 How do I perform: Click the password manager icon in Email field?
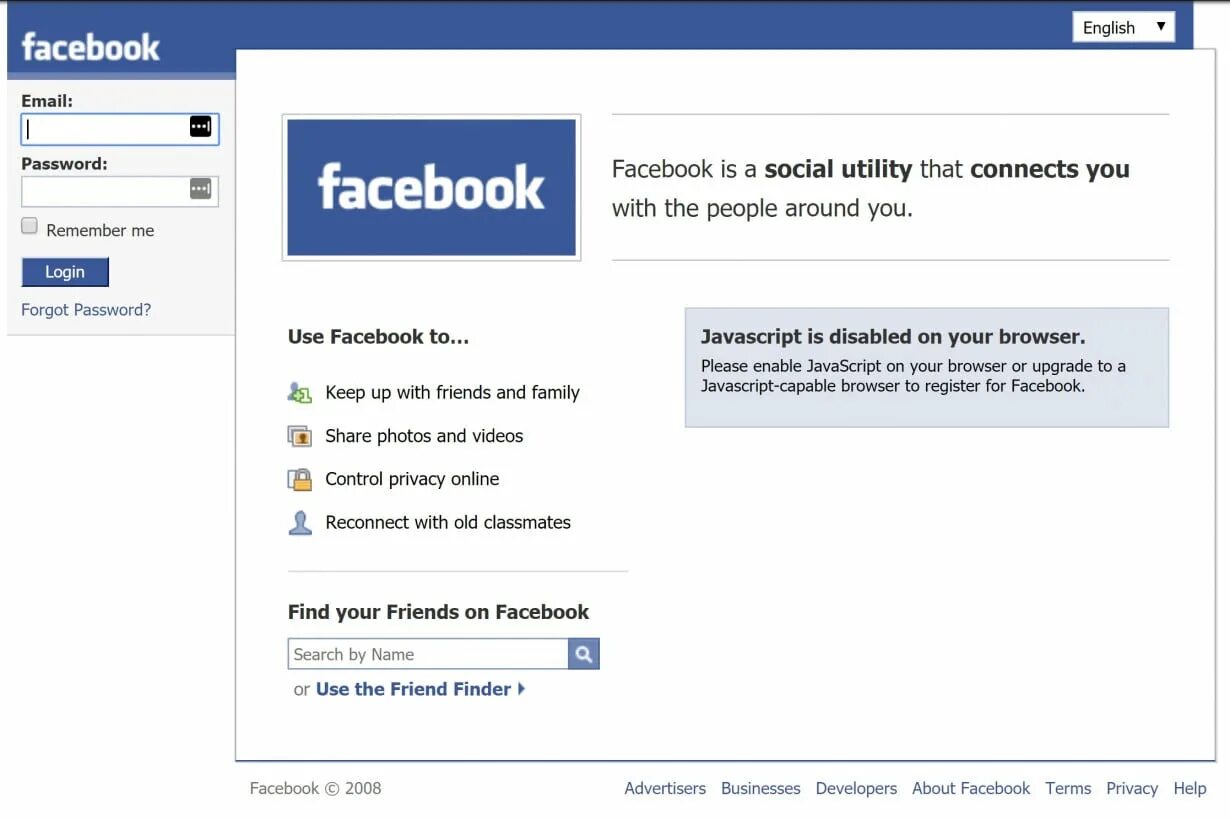201,126
